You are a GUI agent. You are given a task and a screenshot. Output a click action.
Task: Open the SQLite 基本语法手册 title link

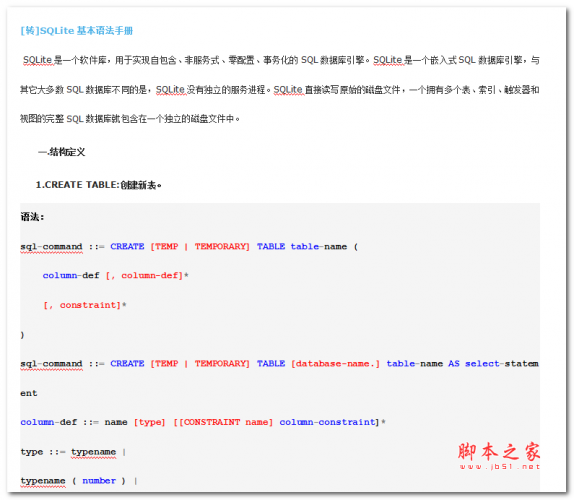77,31
